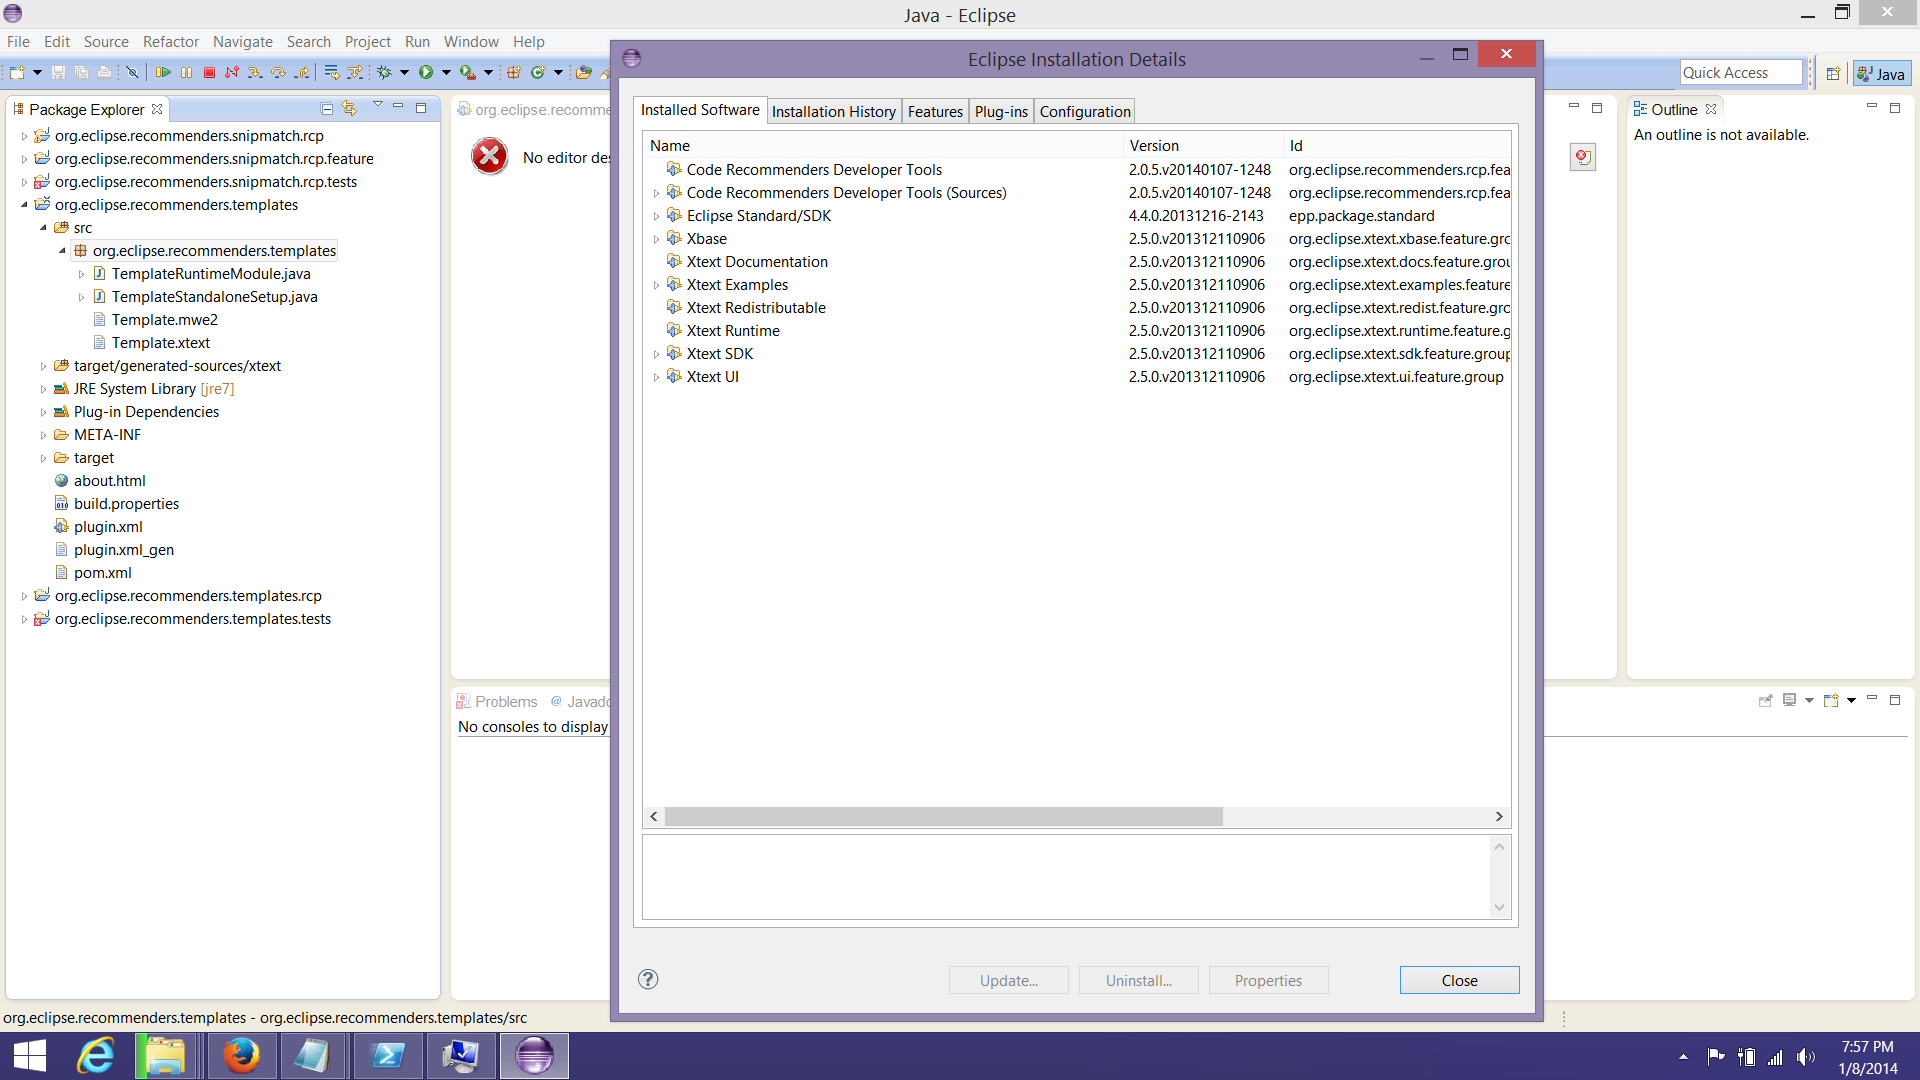Open the New Java Class dropdown arrow
Image resolution: width=1920 pixels, height=1080 pixels.
pyautogui.click(x=558, y=72)
